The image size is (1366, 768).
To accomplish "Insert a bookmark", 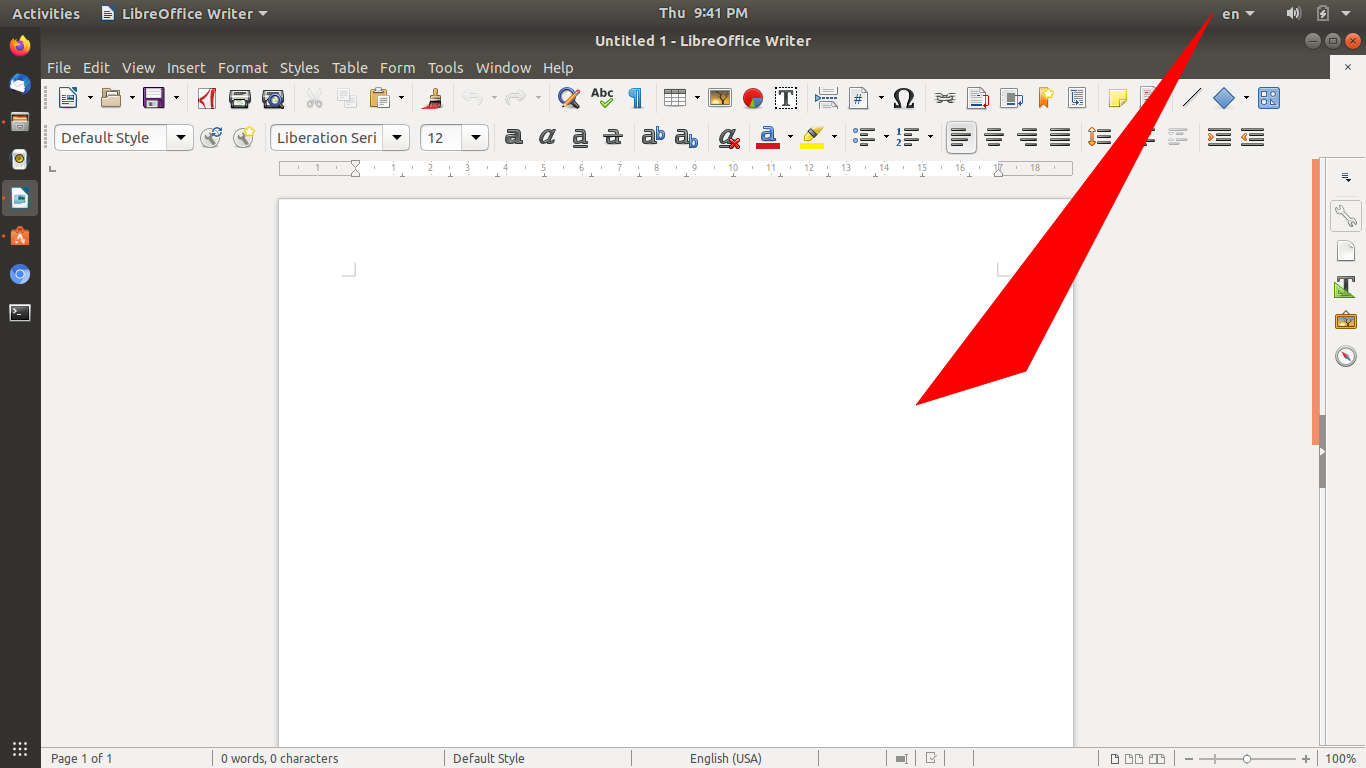I will click(1045, 98).
